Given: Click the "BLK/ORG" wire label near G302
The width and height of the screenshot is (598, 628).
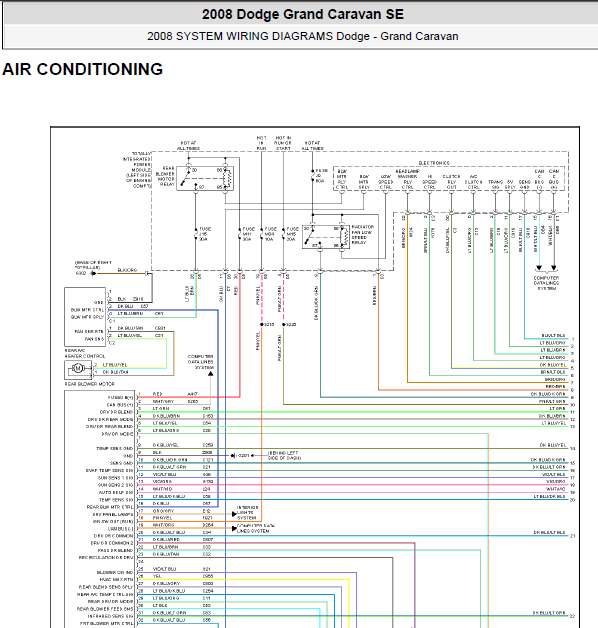Looking at the screenshot, I should pos(127,270).
